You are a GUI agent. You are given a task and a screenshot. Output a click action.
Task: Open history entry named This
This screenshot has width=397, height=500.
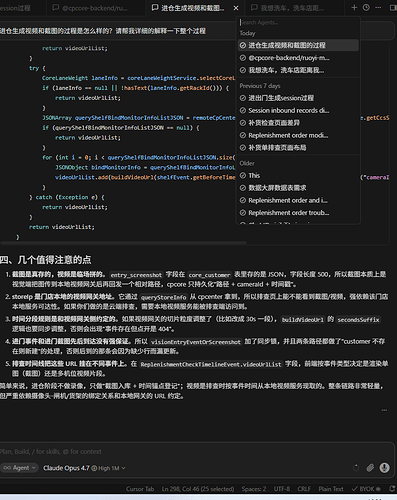tap(298, 175)
